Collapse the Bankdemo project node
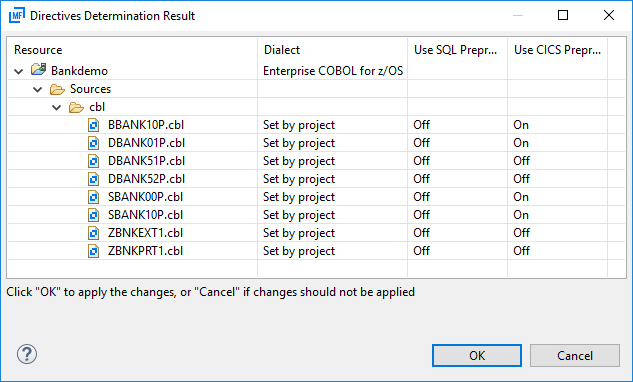Viewport: 633px width, 382px height. tap(19, 71)
